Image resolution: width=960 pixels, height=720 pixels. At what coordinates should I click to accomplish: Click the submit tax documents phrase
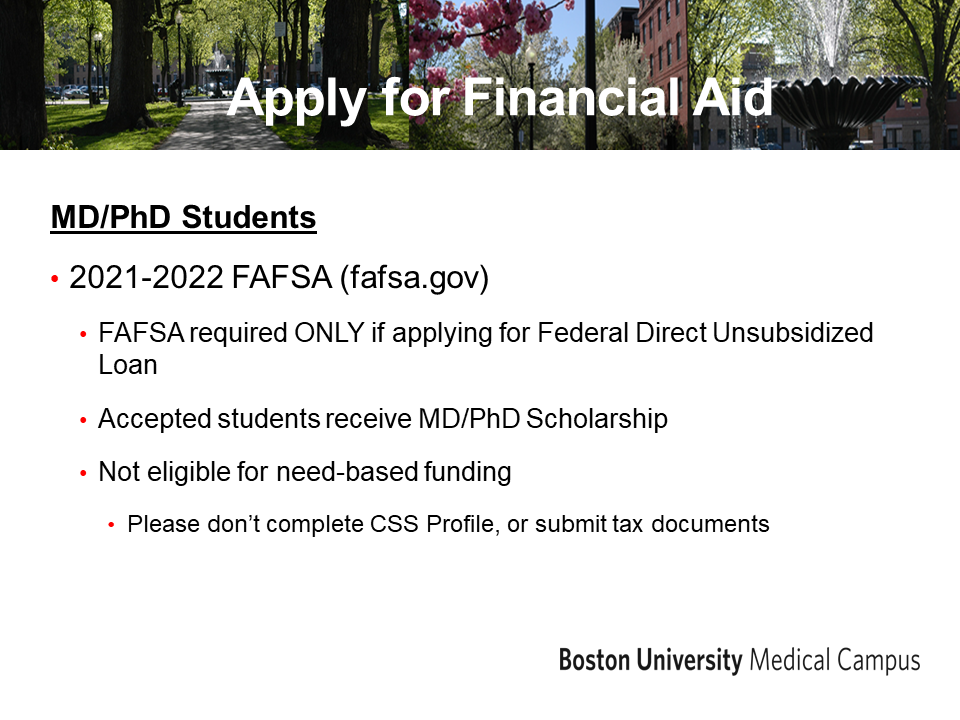652,524
